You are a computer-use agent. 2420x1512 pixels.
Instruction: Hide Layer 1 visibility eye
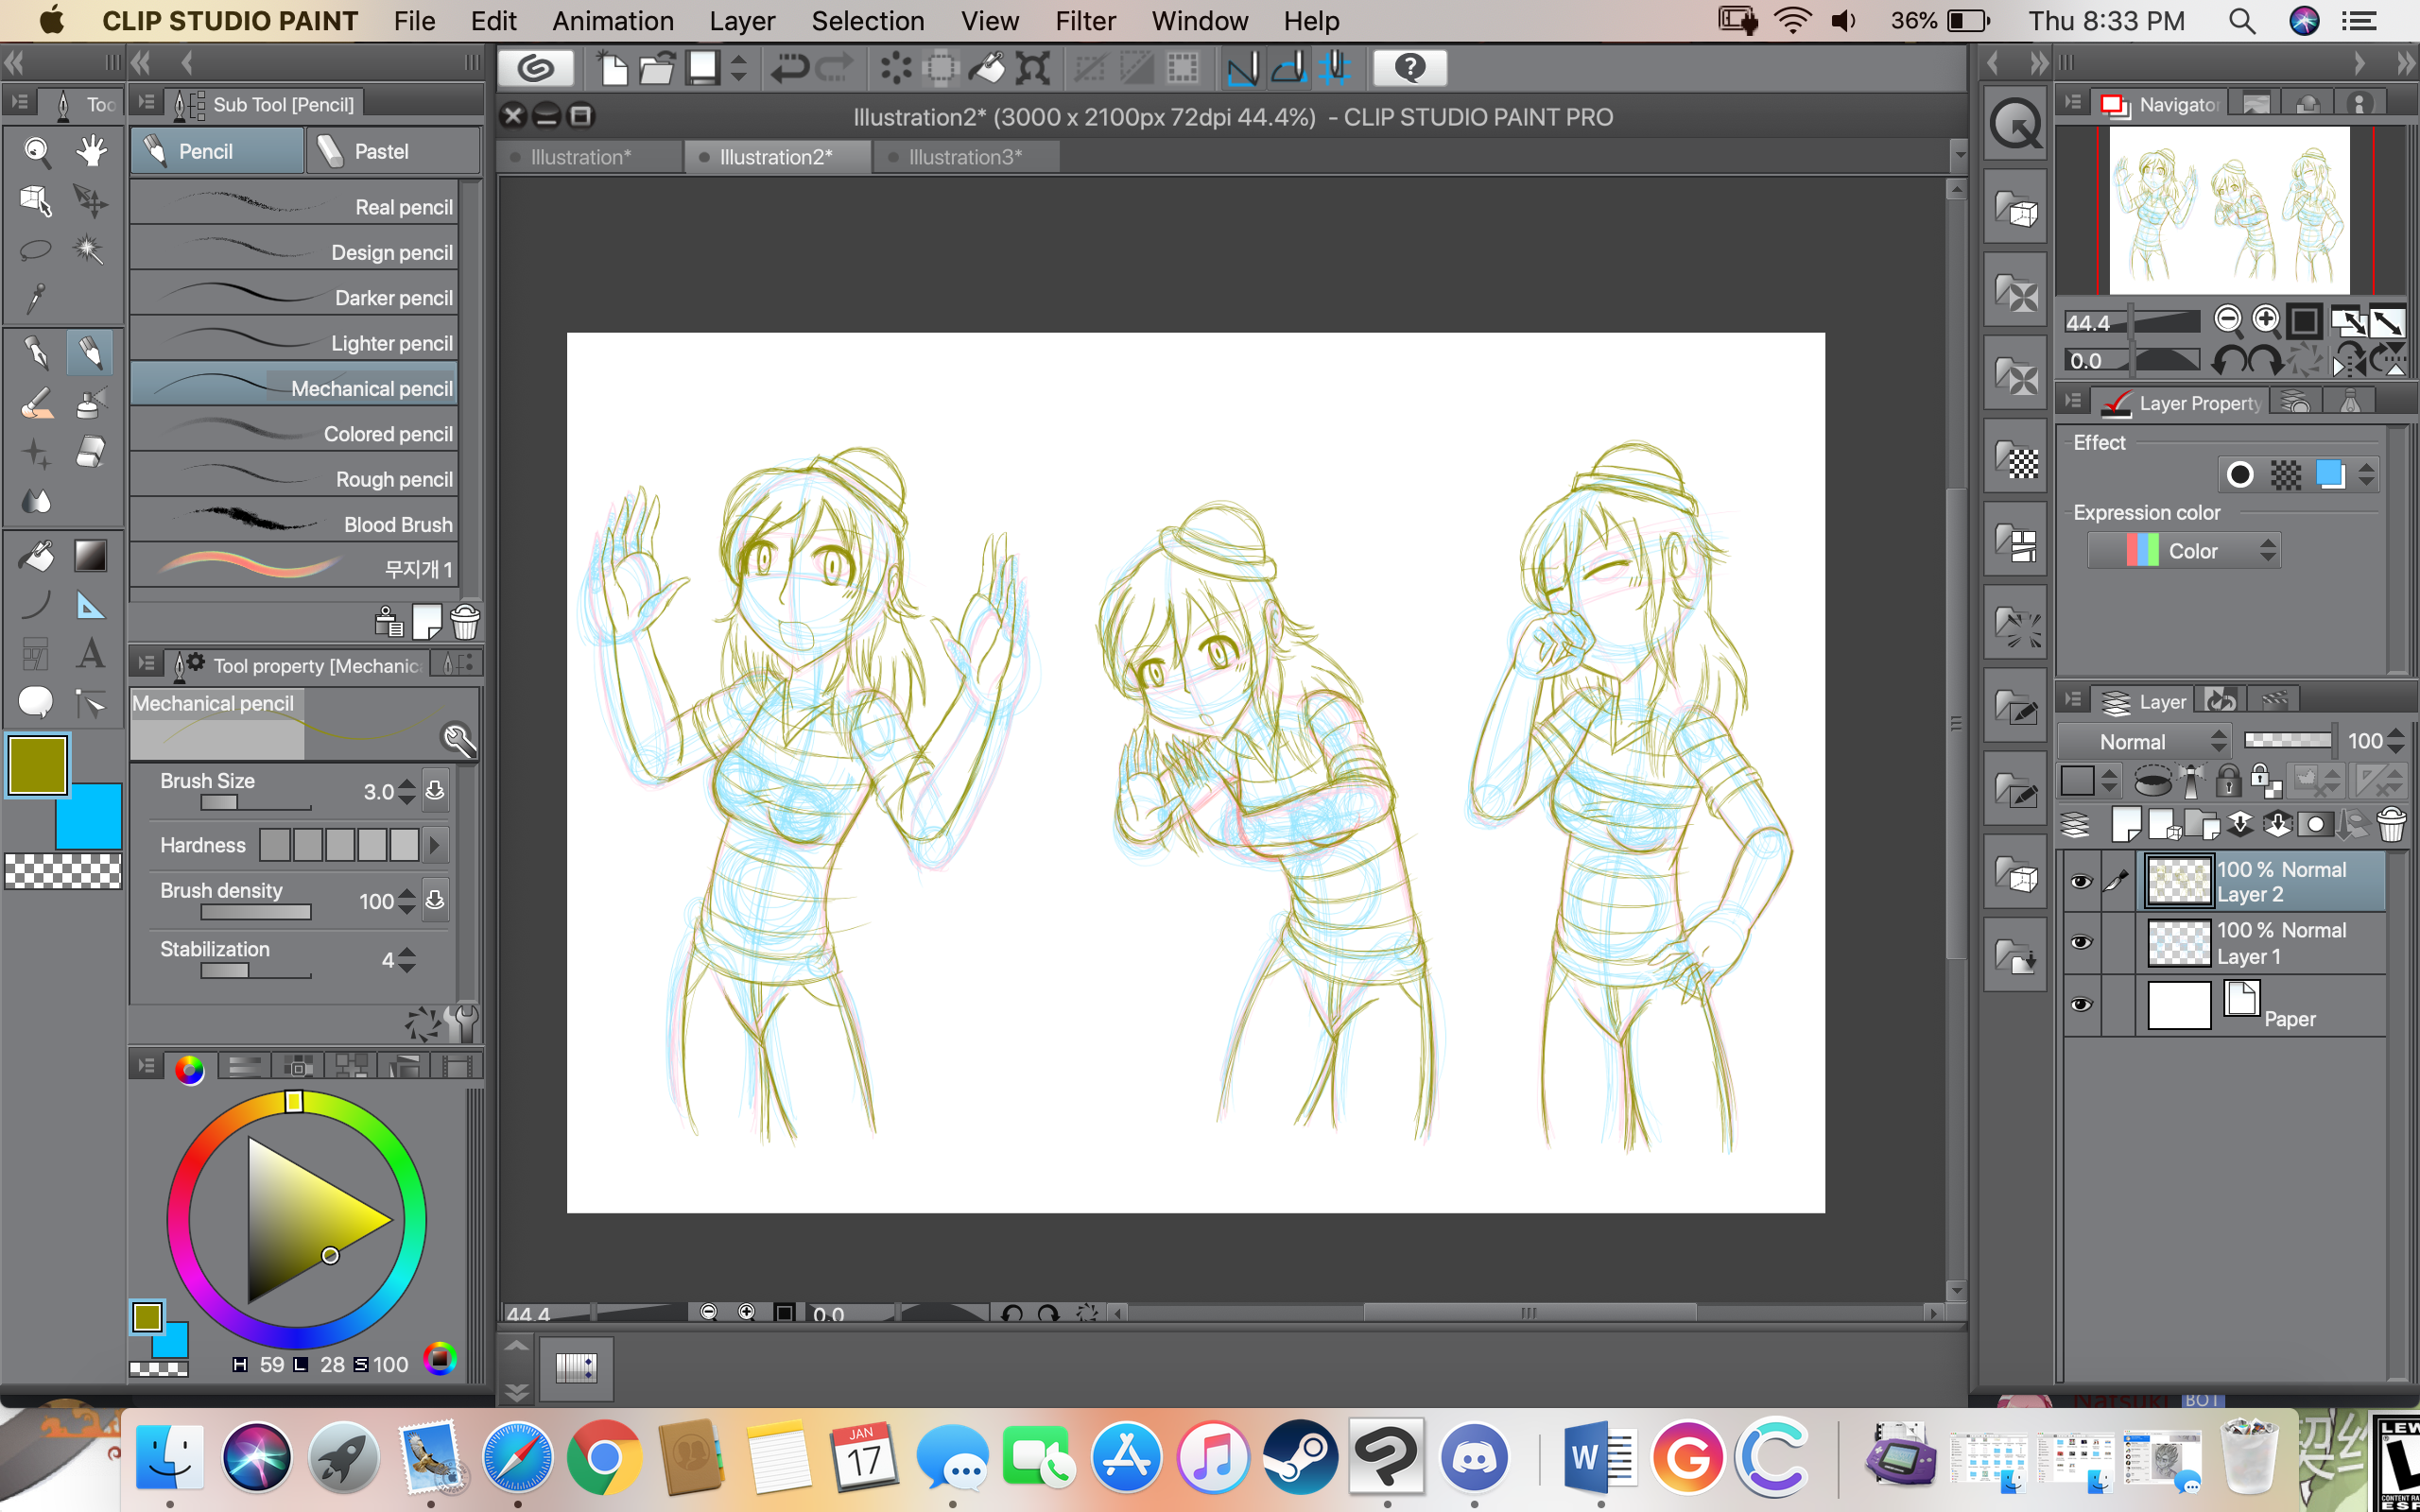click(x=2081, y=943)
